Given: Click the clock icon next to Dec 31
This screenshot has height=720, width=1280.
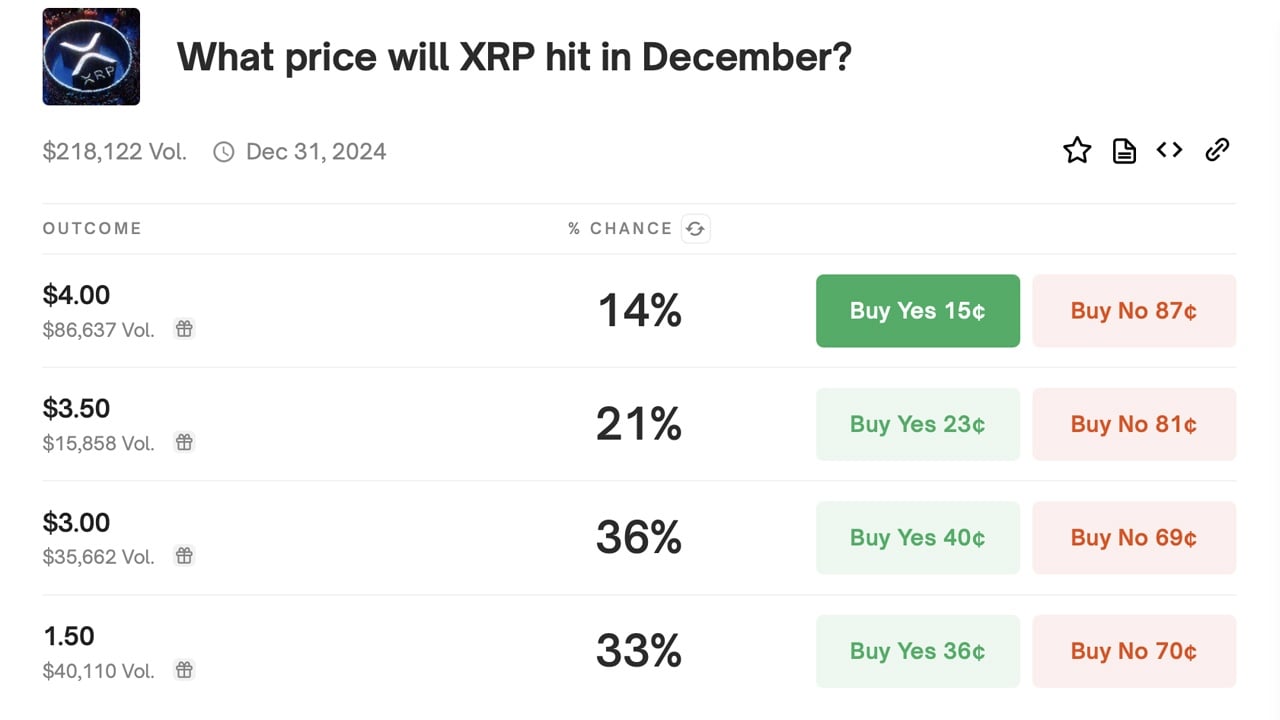Looking at the screenshot, I should pyautogui.click(x=222, y=150).
